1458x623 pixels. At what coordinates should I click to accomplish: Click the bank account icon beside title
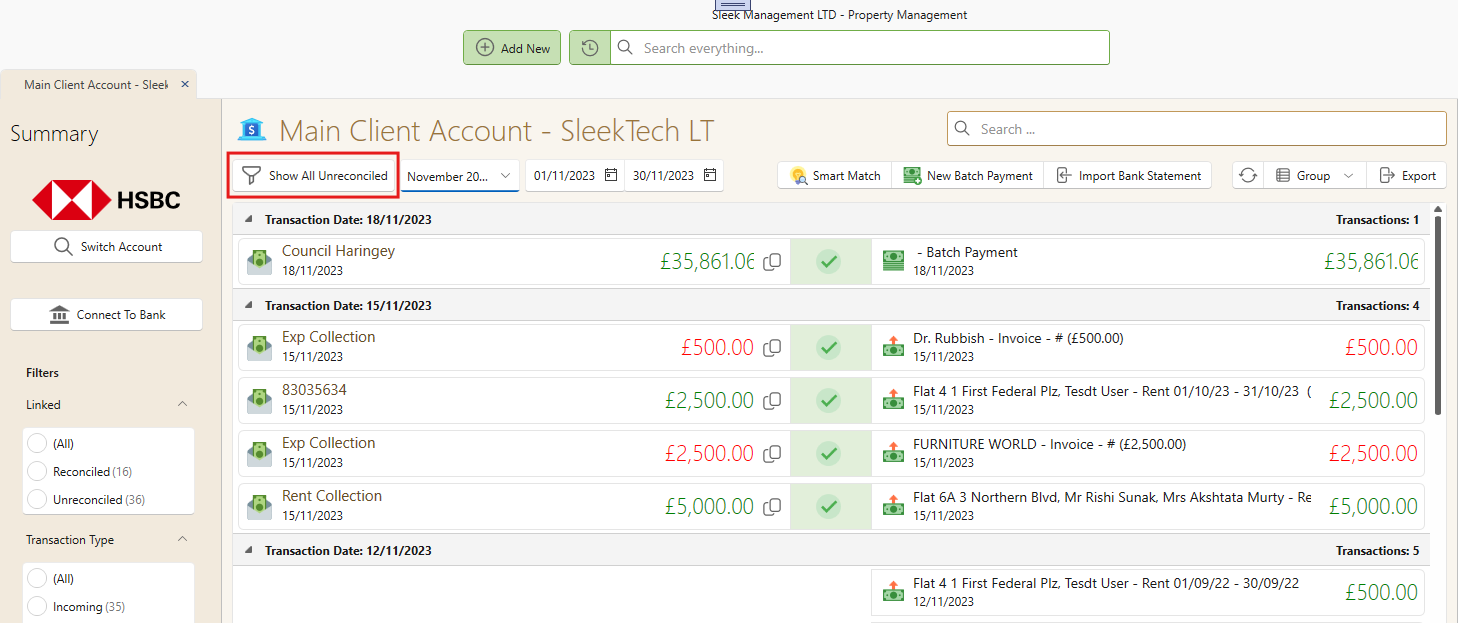[252, 130]
